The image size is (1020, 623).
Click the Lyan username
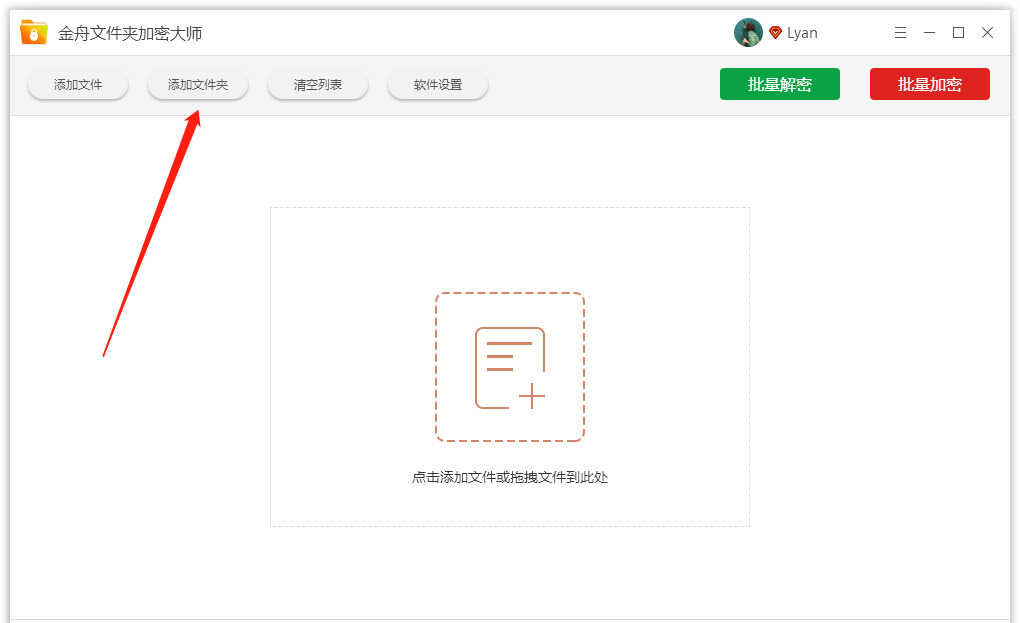tap(802, 33)
